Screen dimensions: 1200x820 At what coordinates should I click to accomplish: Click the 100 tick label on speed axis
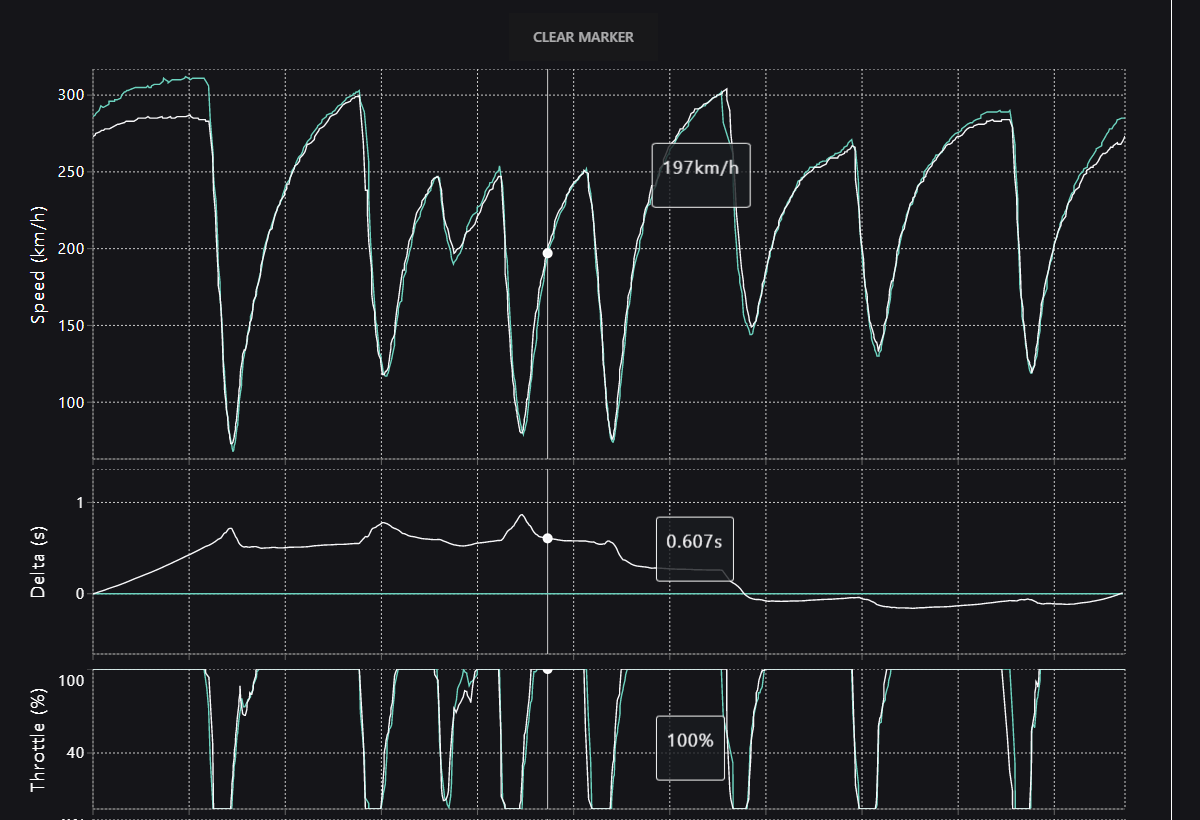[x=71, y=403]
